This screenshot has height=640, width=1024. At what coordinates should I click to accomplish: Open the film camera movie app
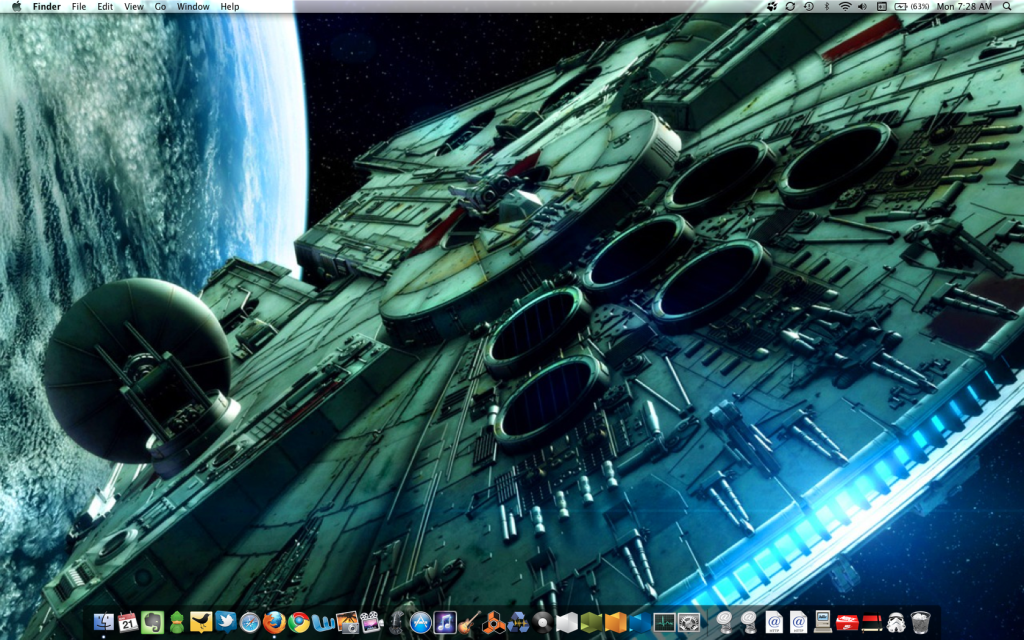point(371,622)
